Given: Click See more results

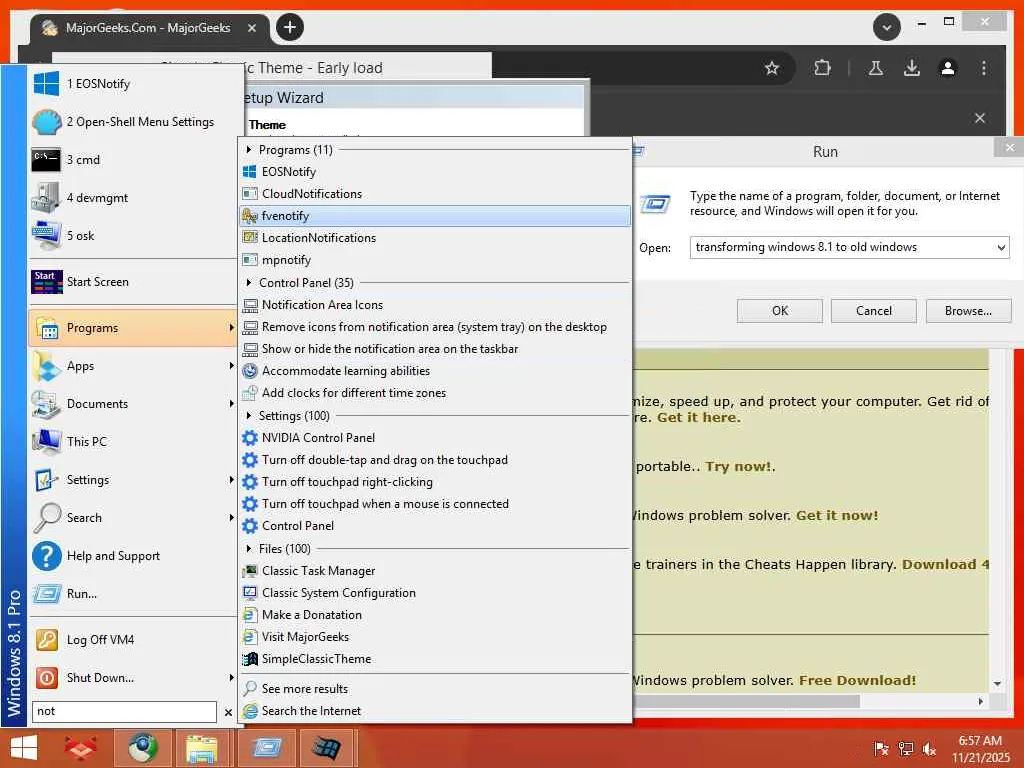Looking at the screenshot, I should [435, 688].
